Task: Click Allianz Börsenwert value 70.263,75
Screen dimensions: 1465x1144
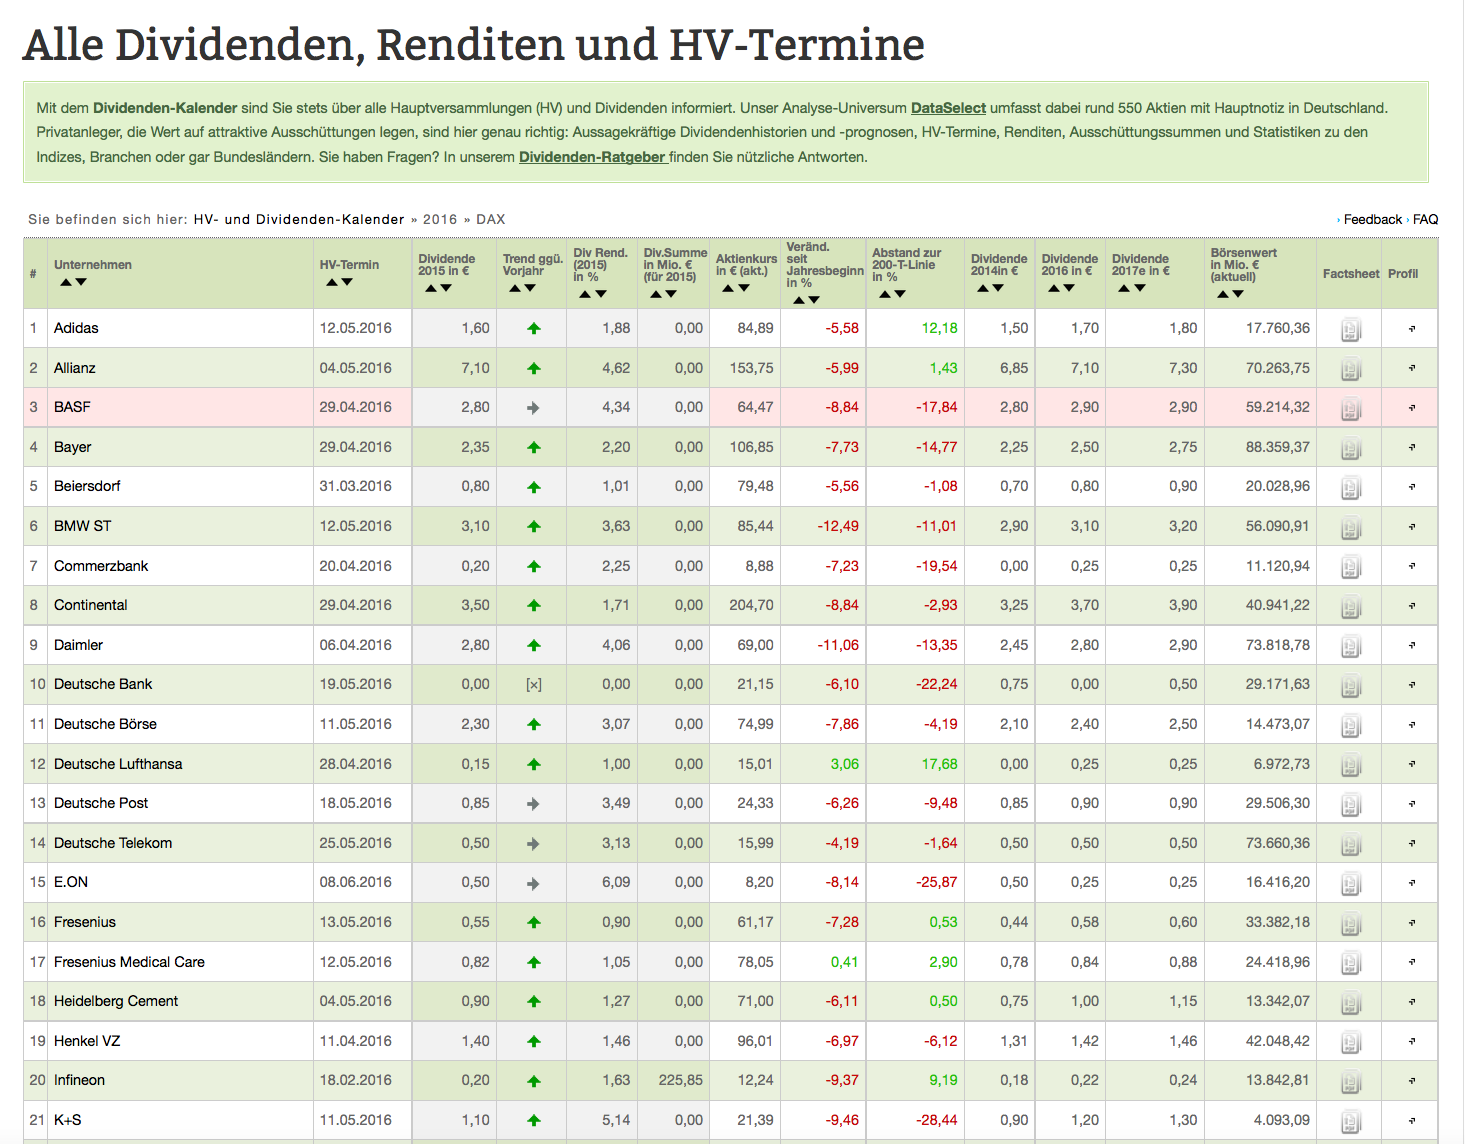Action: (x=1278, y=368)
